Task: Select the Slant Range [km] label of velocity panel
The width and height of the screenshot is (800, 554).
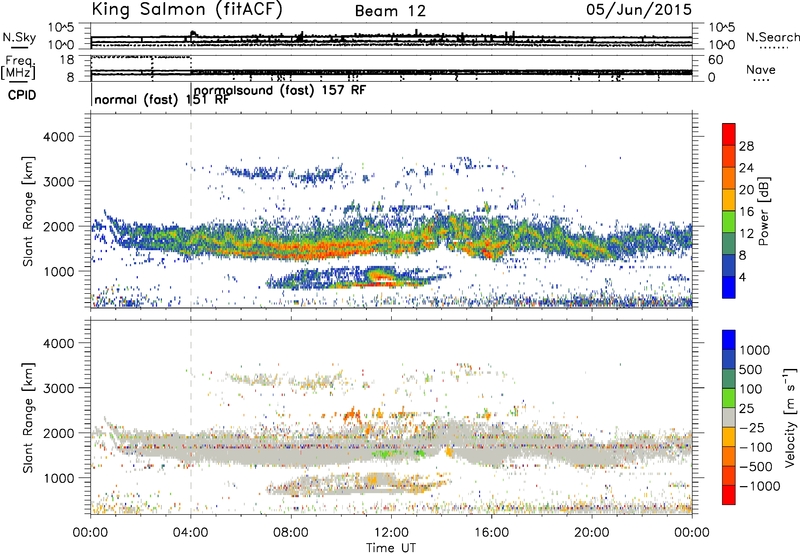Action: [28, 417]
